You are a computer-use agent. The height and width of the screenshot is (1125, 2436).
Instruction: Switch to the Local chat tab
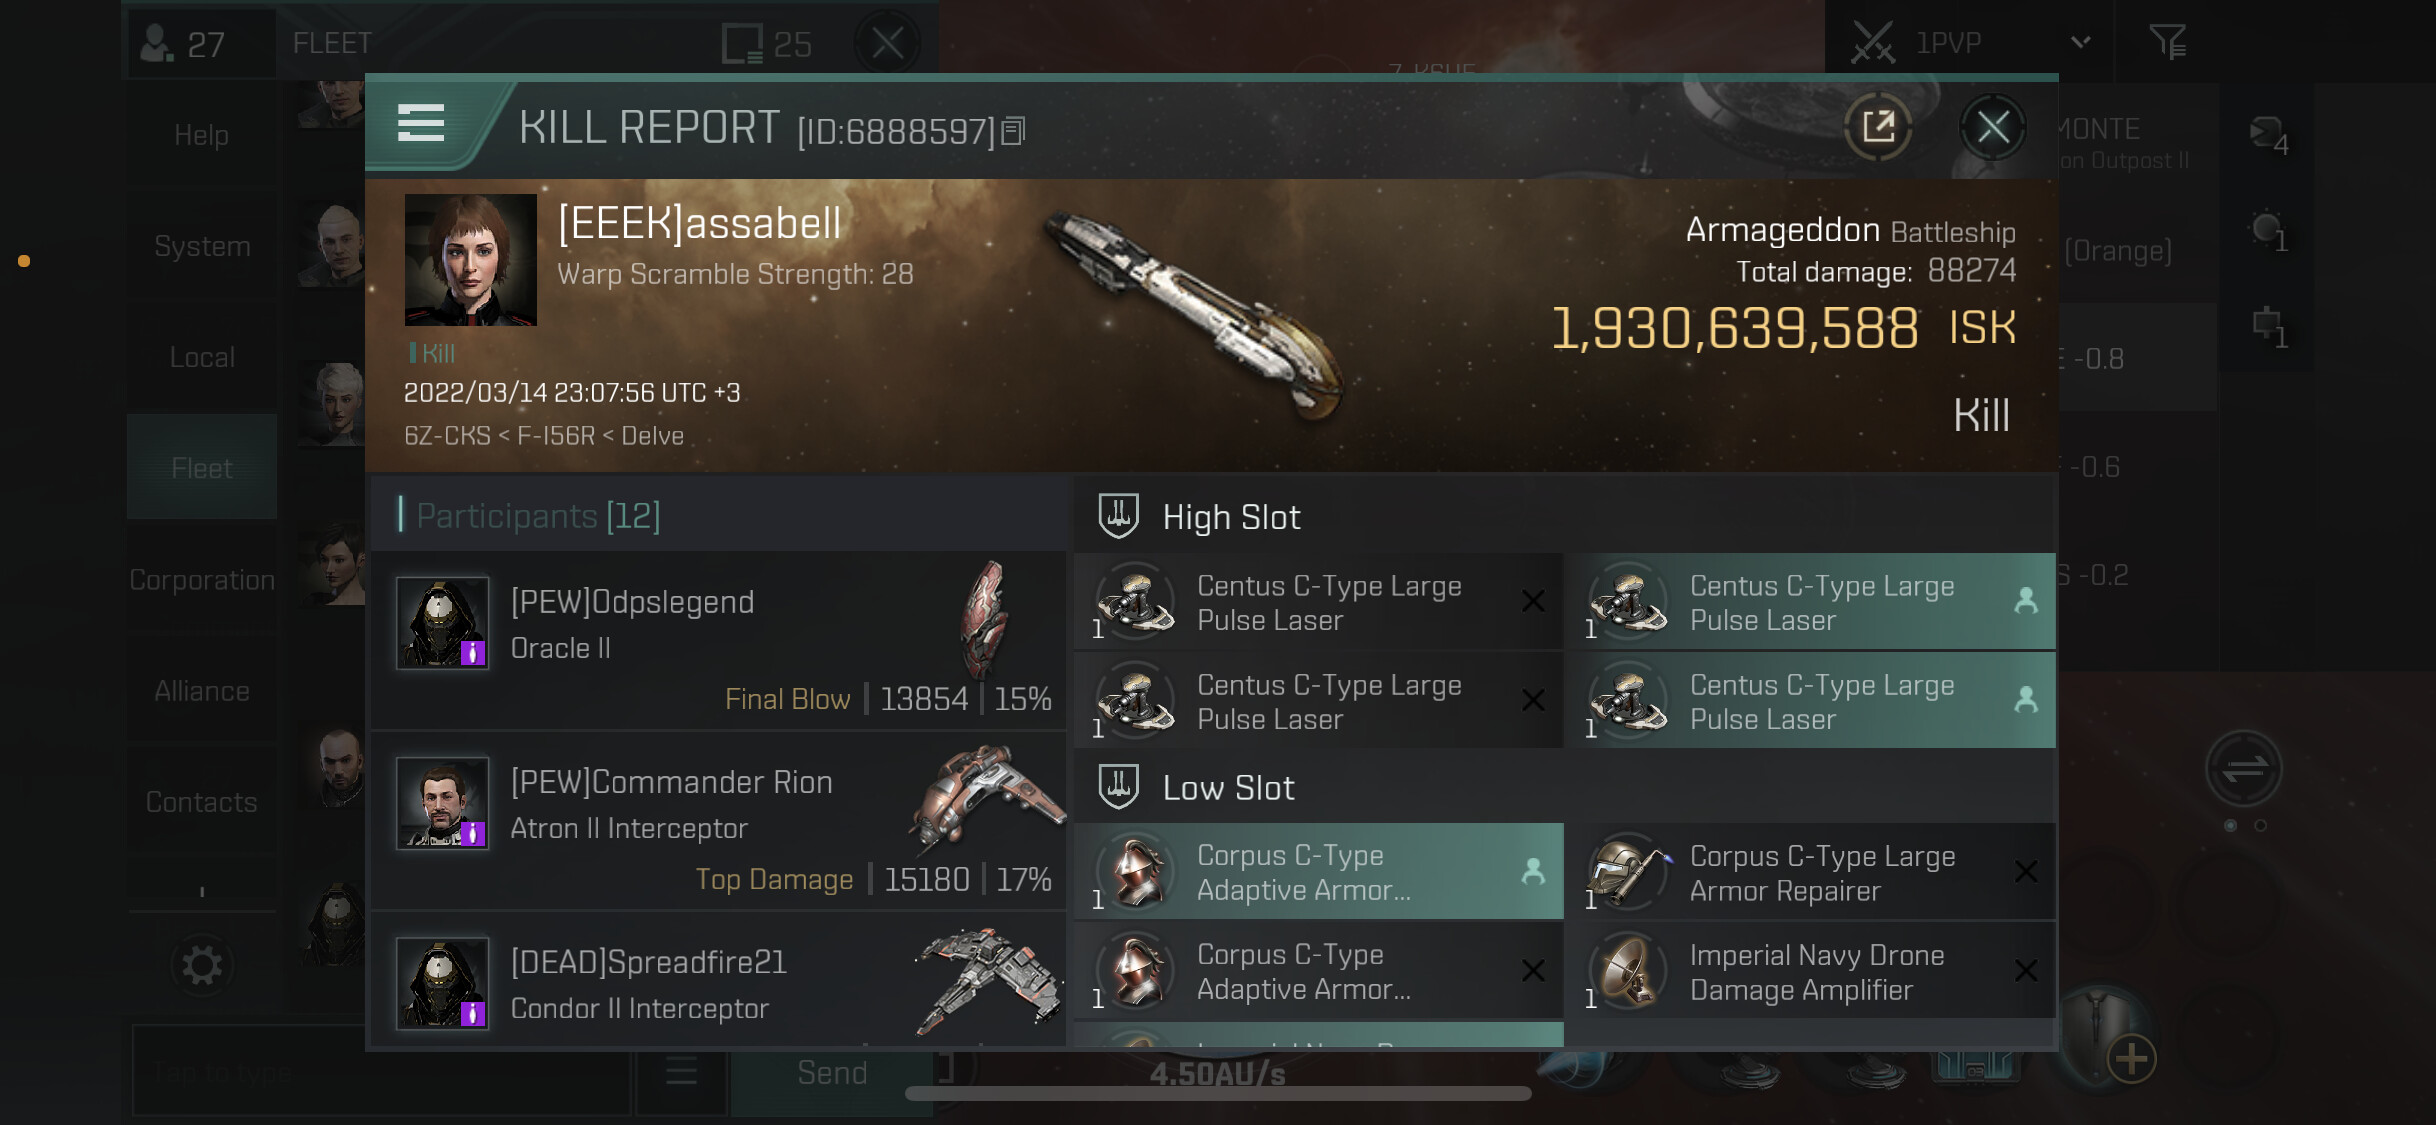pyautogui.click(x=202, y=357)
